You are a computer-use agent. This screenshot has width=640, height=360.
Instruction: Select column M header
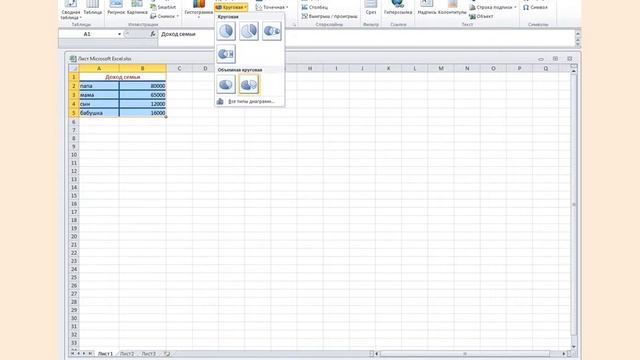(441, 68)
